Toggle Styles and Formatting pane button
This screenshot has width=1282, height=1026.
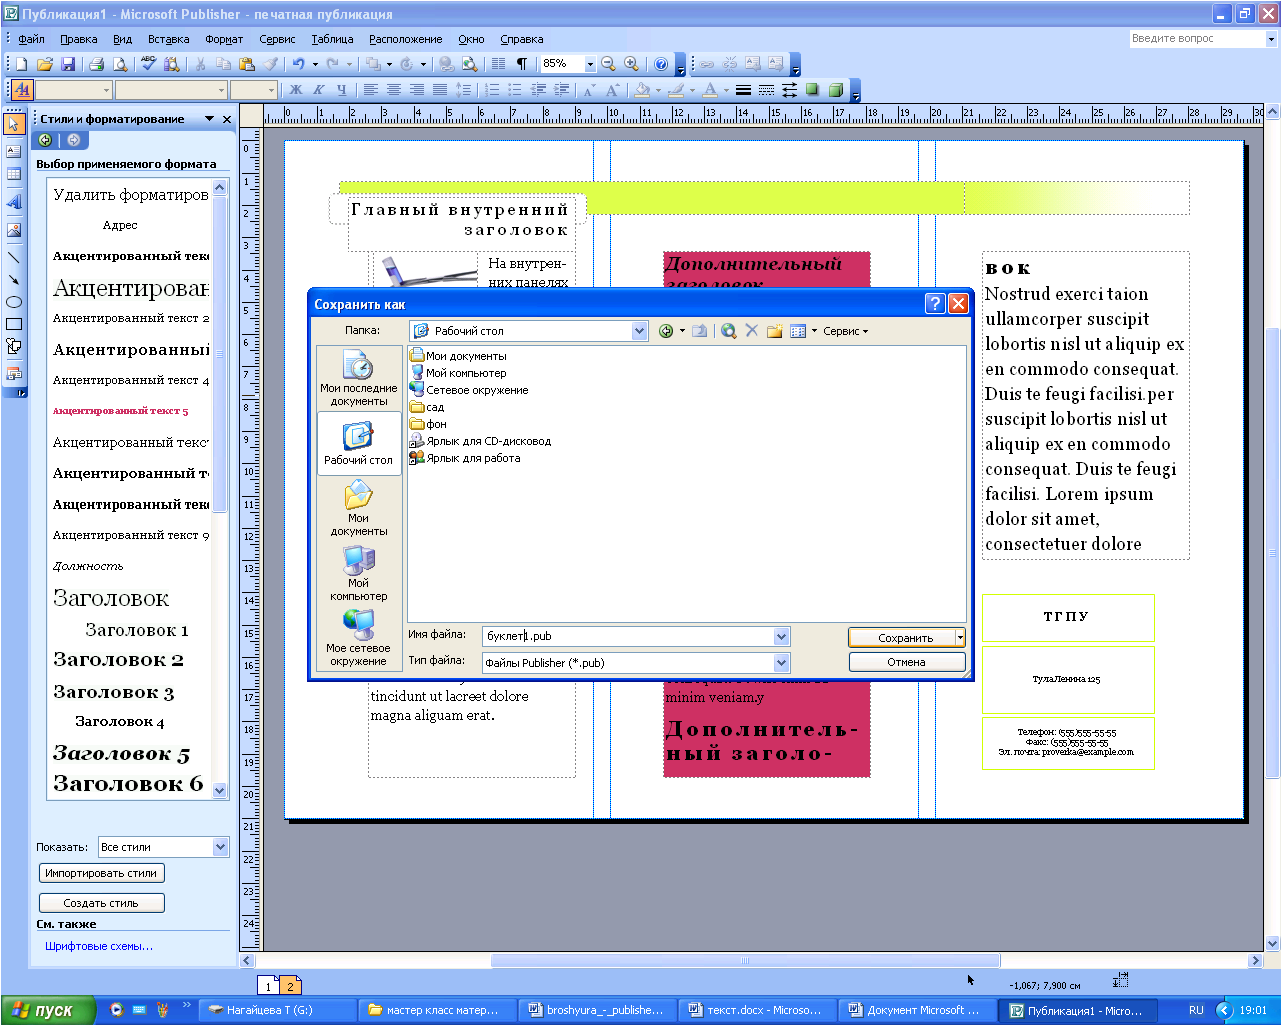coord(21,90)
